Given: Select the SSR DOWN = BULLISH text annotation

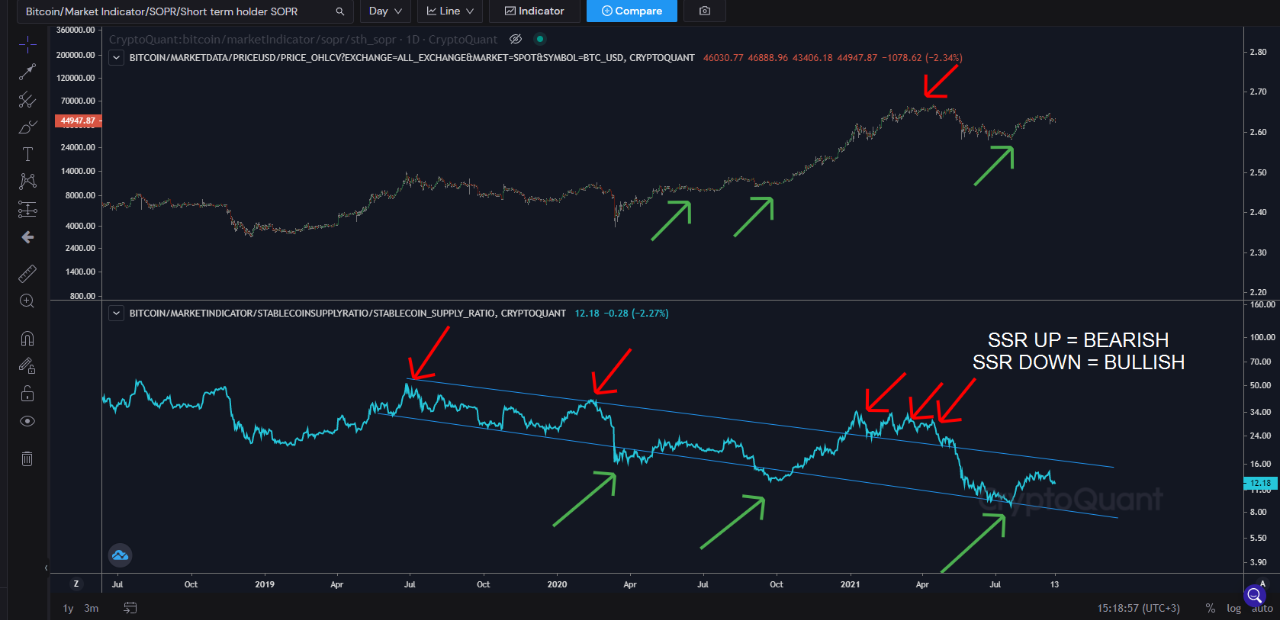Looking at the screenshot, I should coord(1078,362).
